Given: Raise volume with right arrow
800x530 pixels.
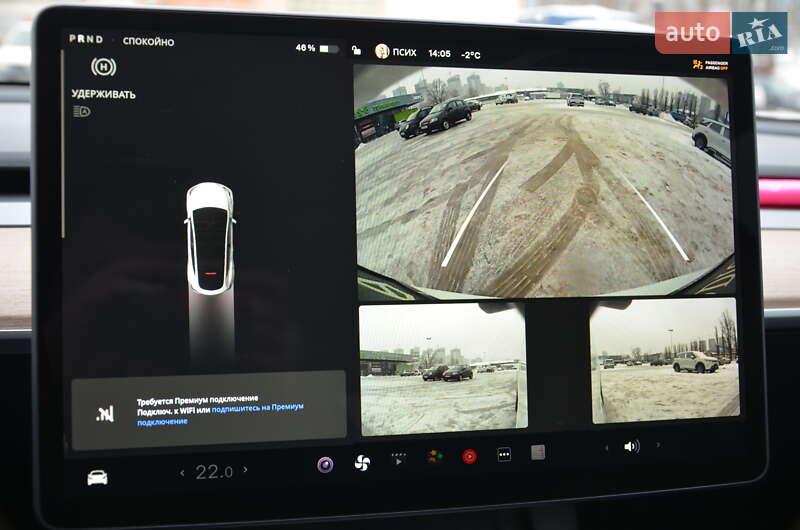Looking at the screenshot, I should point(658,445).
